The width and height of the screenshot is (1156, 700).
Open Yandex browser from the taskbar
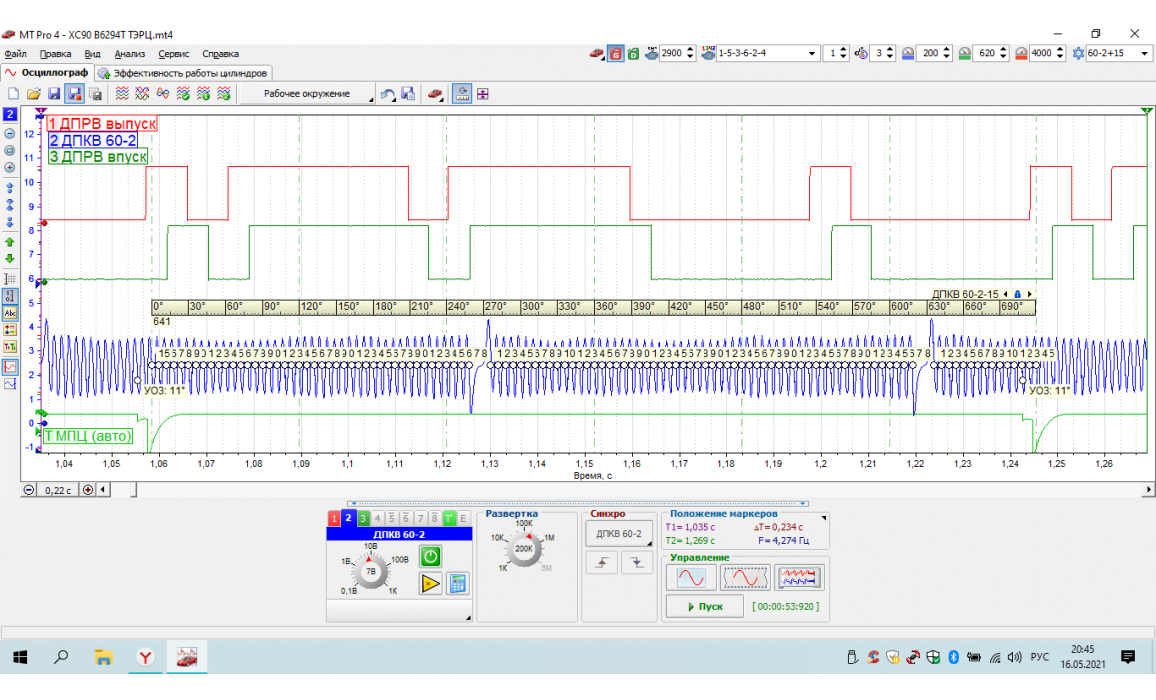145,657
